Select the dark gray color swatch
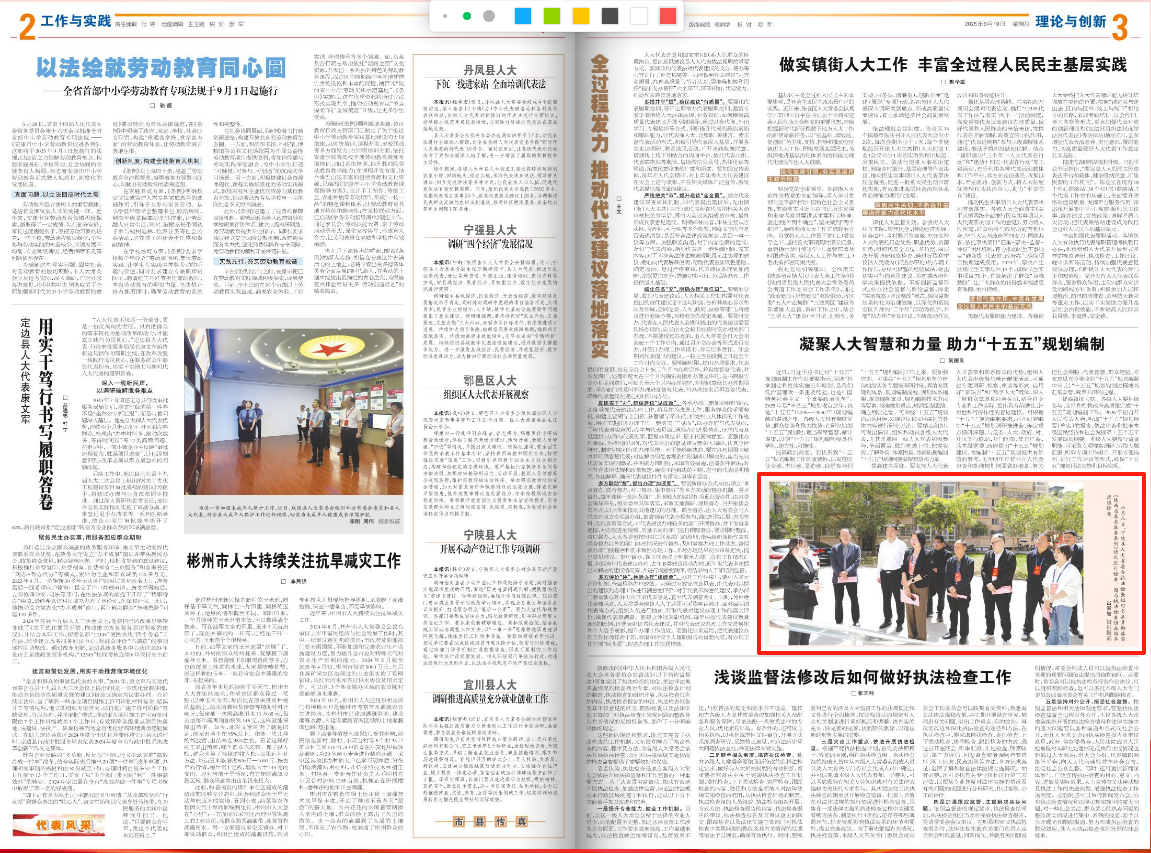This screenshot has width=1151, height=853. point(608,16)
